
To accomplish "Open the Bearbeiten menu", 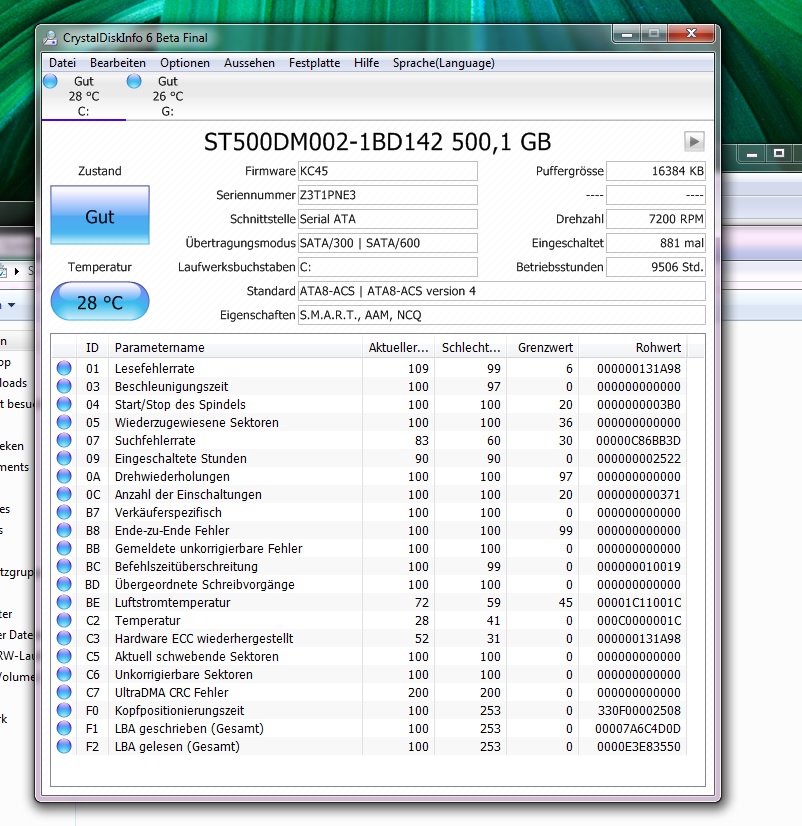I will (118, 63).
